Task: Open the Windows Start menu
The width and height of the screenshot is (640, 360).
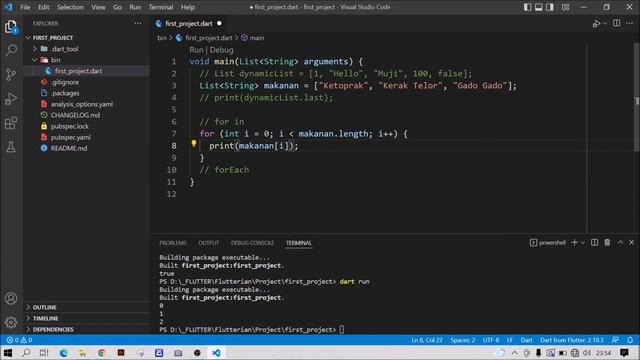Action: [x=8, y=353]
